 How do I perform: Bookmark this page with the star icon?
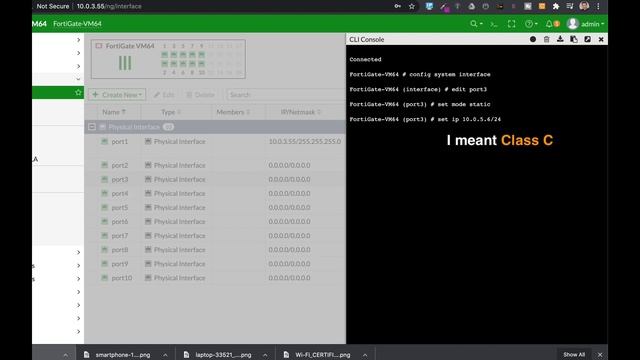tap(411, 6)
